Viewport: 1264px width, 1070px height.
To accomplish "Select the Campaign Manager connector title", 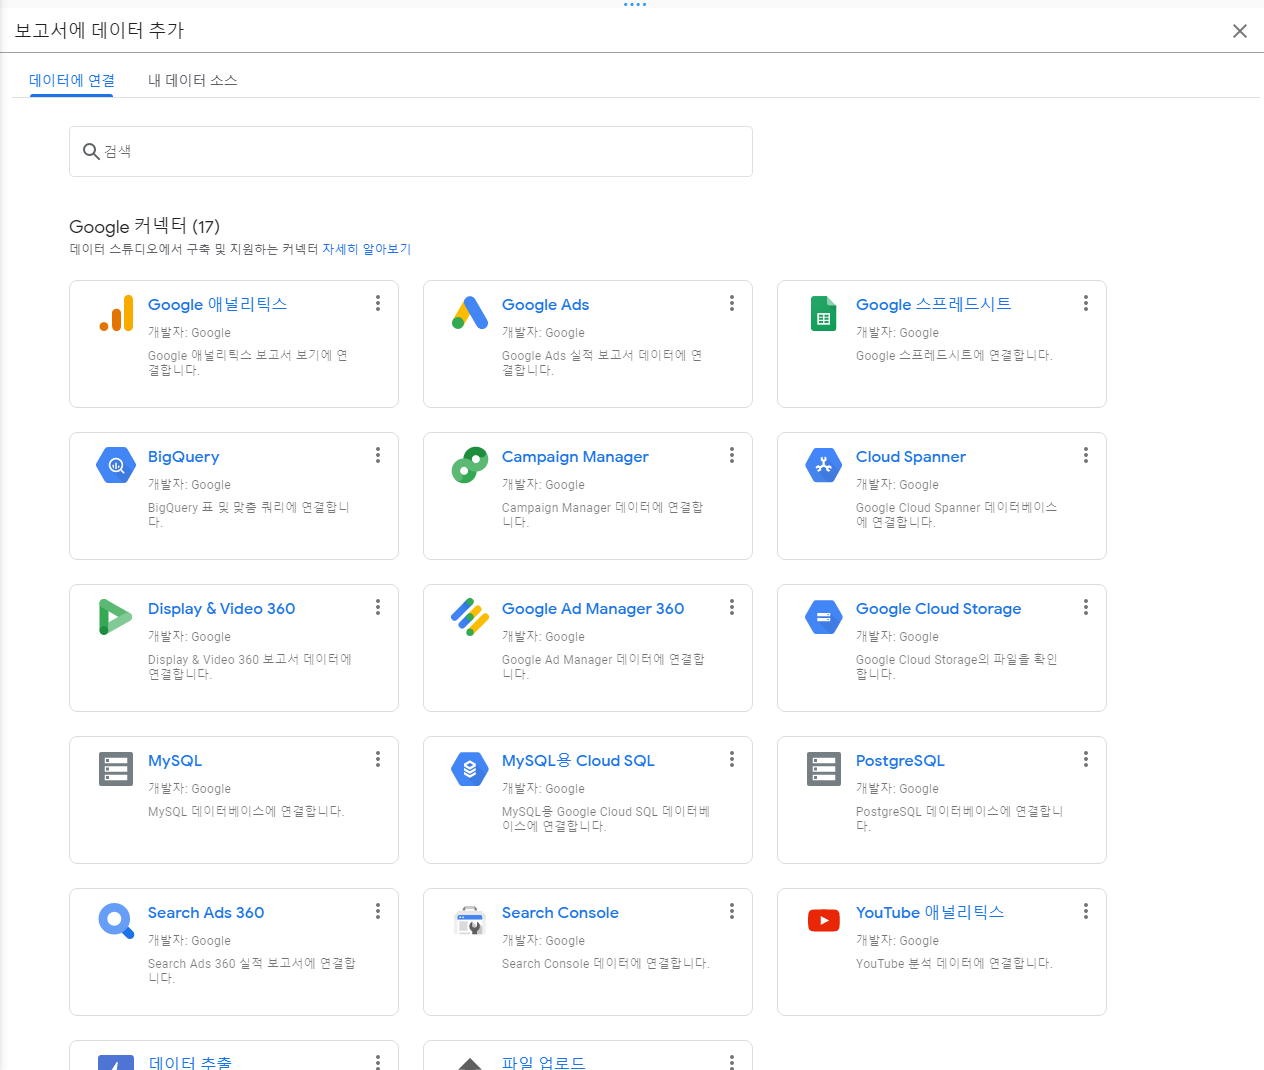I will (x=575, y=457).
